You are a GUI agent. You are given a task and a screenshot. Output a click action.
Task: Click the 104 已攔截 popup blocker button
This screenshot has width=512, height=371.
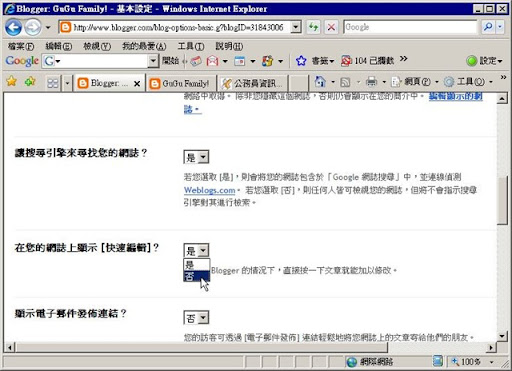(x=367, y=61)
